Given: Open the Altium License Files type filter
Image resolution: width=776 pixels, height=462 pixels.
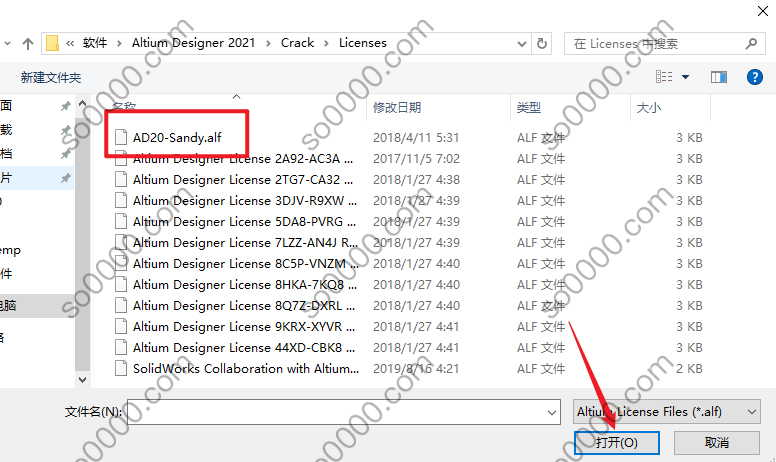Looking at the screenshot, I should (x=667, y=412).
